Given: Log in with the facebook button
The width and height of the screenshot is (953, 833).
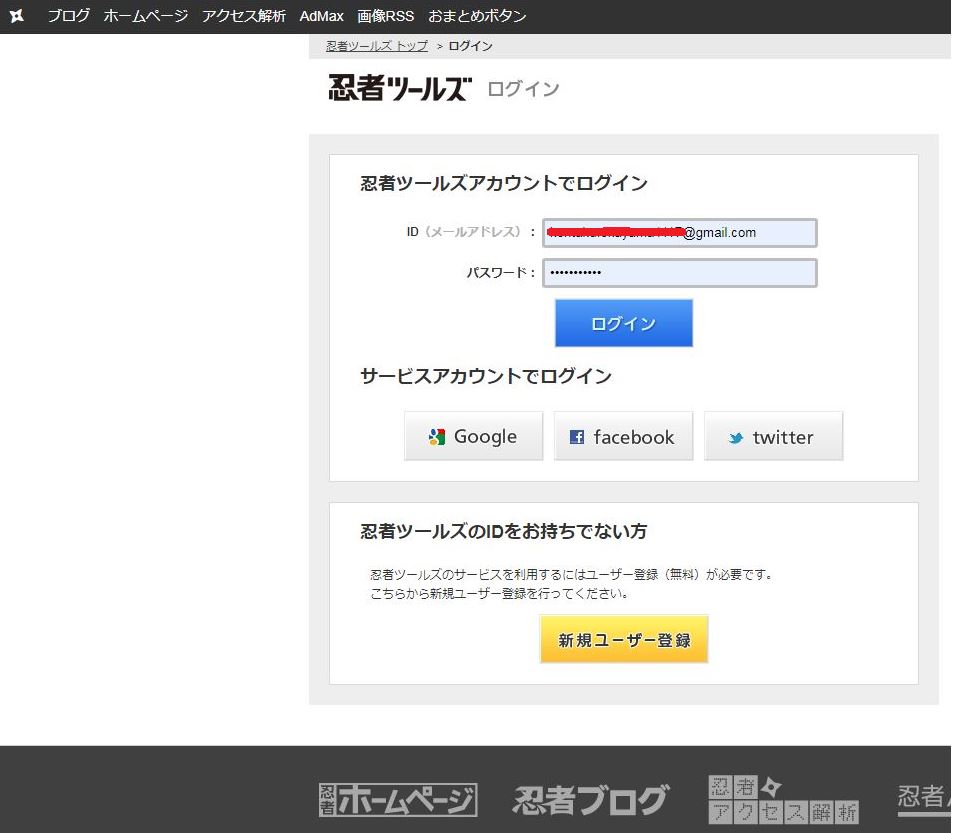Looking at the screenshot, I should click(x=624, y=436).
